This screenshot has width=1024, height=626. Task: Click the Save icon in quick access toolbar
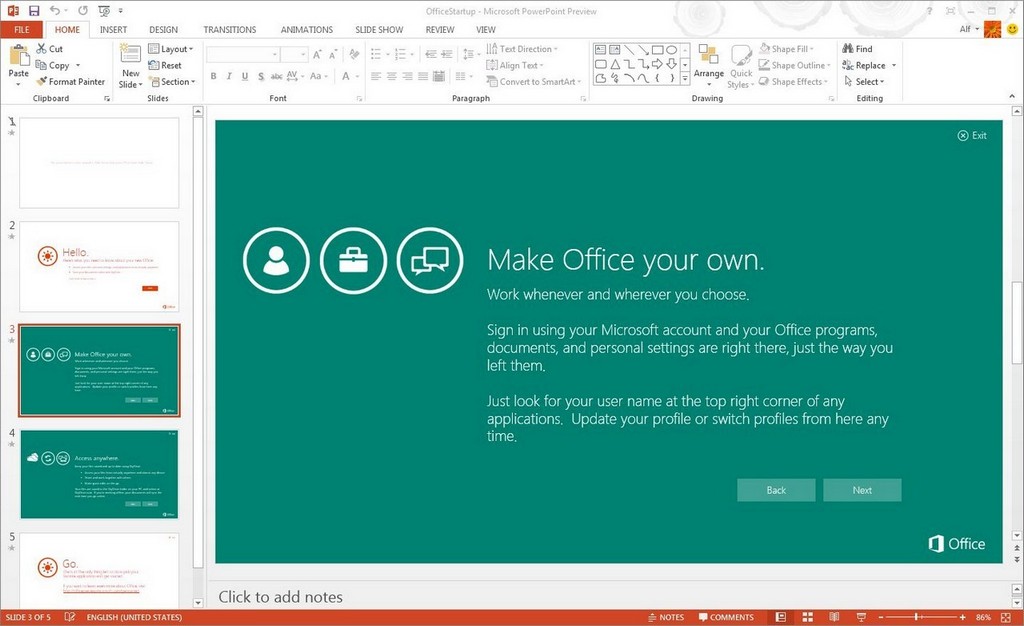(x=34, y=10)
